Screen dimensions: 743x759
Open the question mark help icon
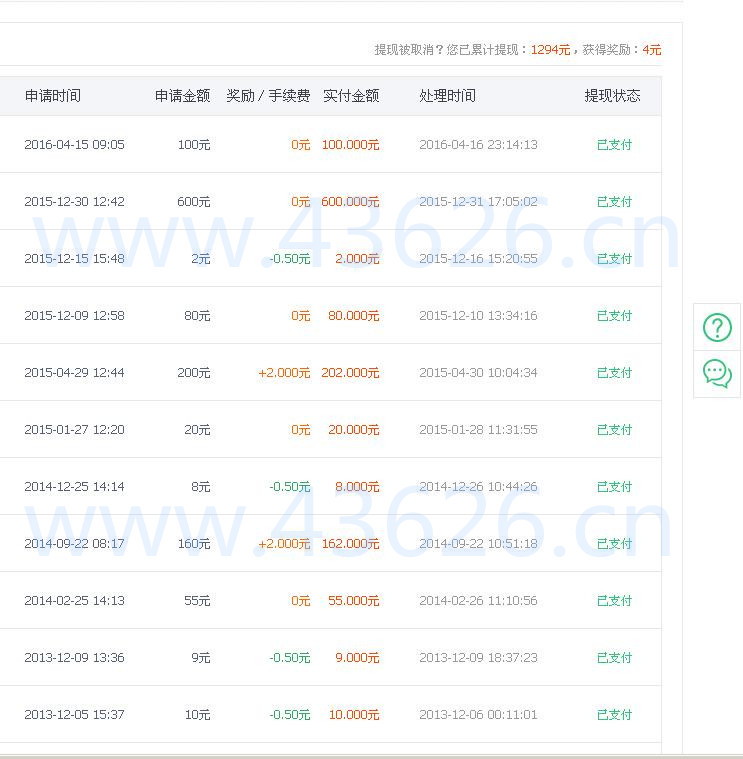[x=717, y=328]
